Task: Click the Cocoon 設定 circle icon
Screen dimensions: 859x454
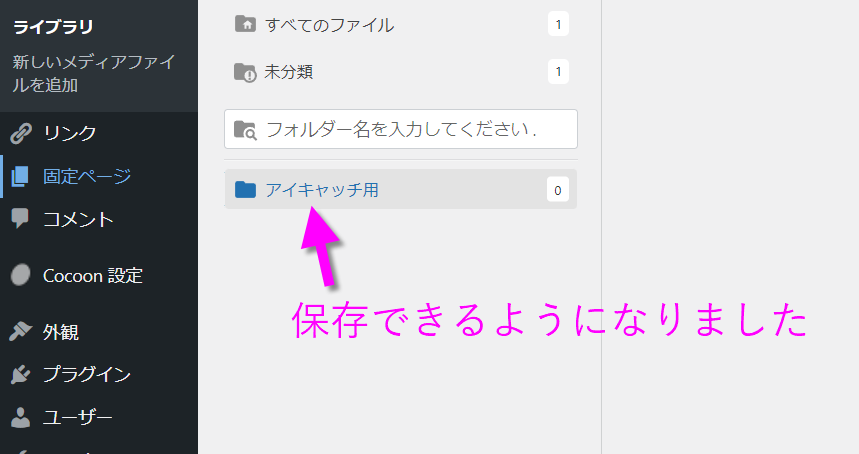Action: point(21,275)
